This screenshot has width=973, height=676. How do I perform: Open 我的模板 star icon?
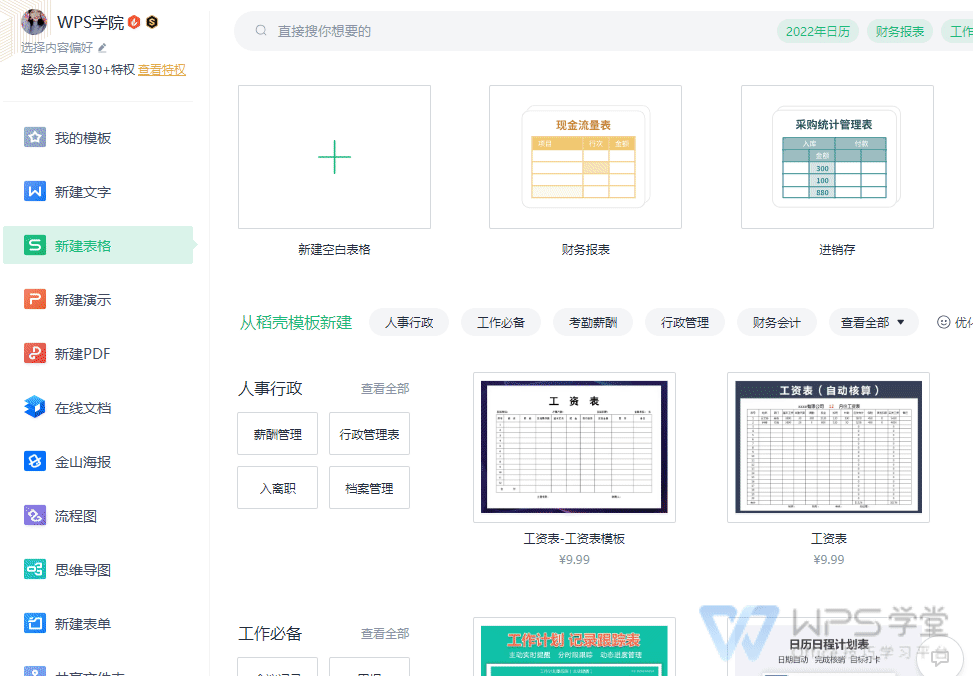(35, 137)
